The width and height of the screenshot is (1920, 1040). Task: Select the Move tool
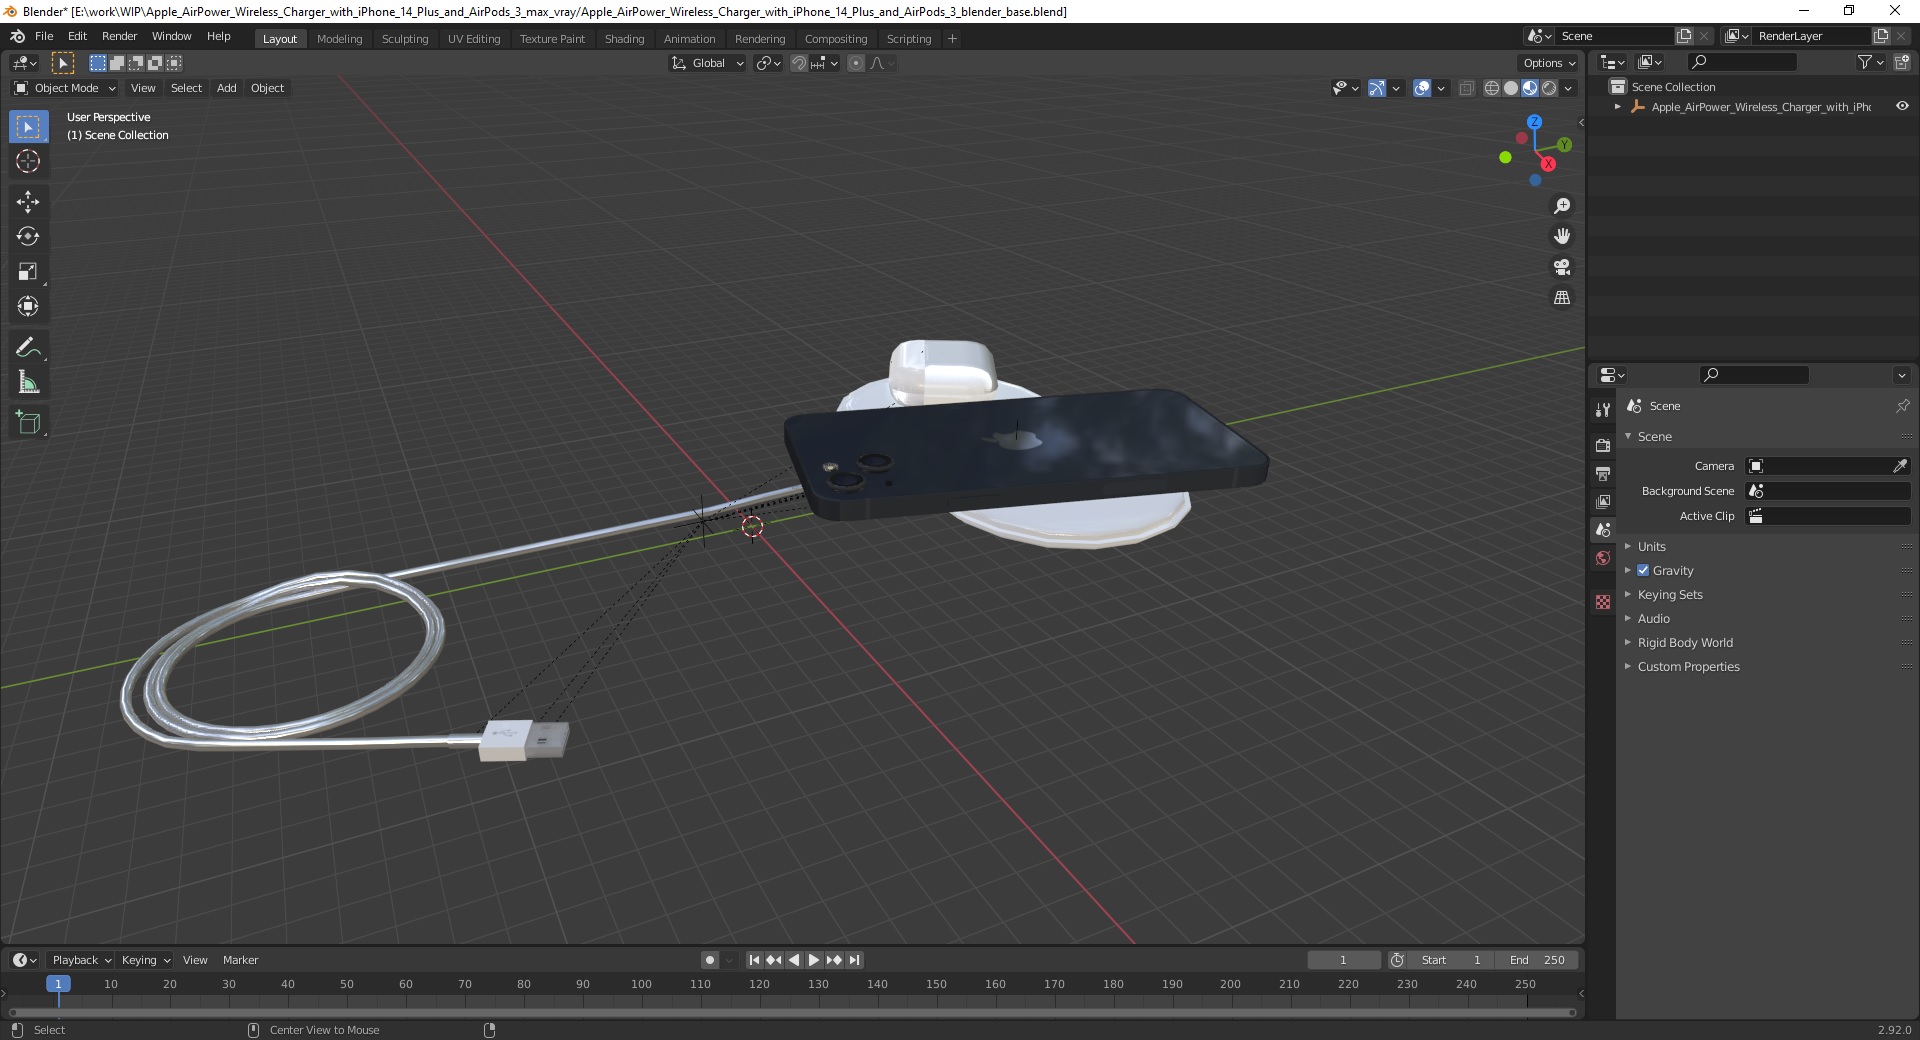coord(28,202)
